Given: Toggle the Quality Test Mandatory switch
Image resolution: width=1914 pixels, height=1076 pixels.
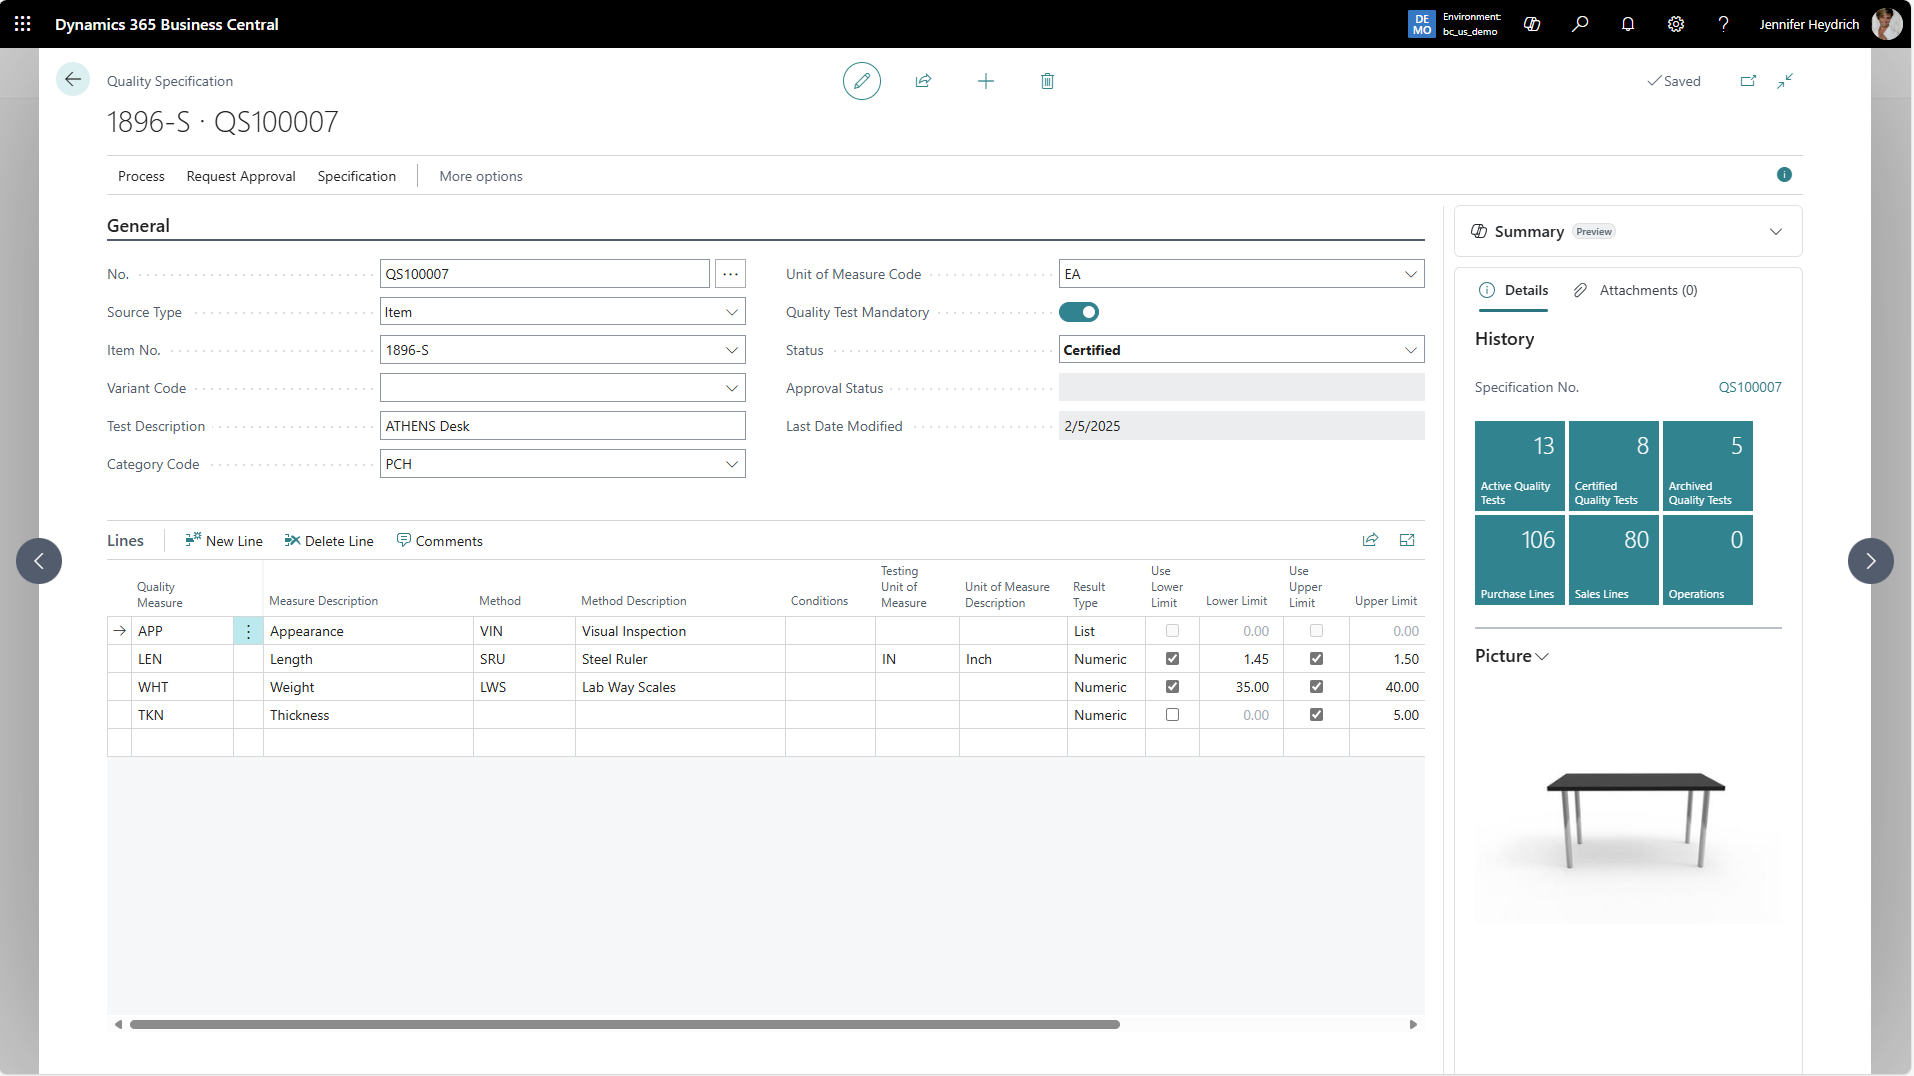Looking at the screenshot, I should pos(1079,312).
